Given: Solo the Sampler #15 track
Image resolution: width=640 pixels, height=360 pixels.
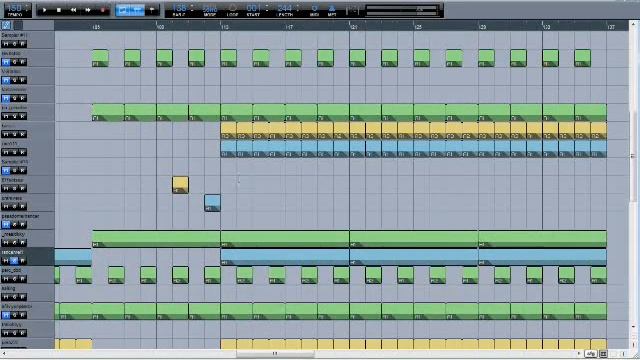Looking at the screenshot, I should pos(14,170).
